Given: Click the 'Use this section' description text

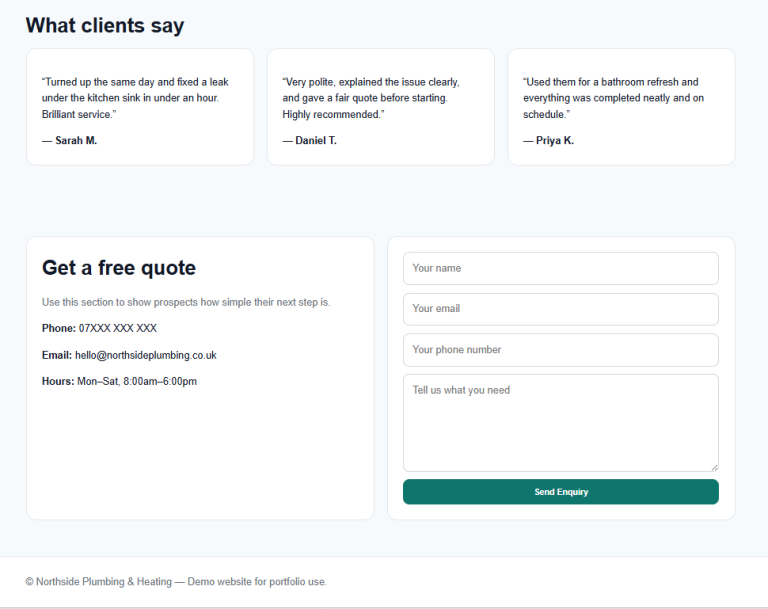Looking at the screenshot, I should [186, 302].
